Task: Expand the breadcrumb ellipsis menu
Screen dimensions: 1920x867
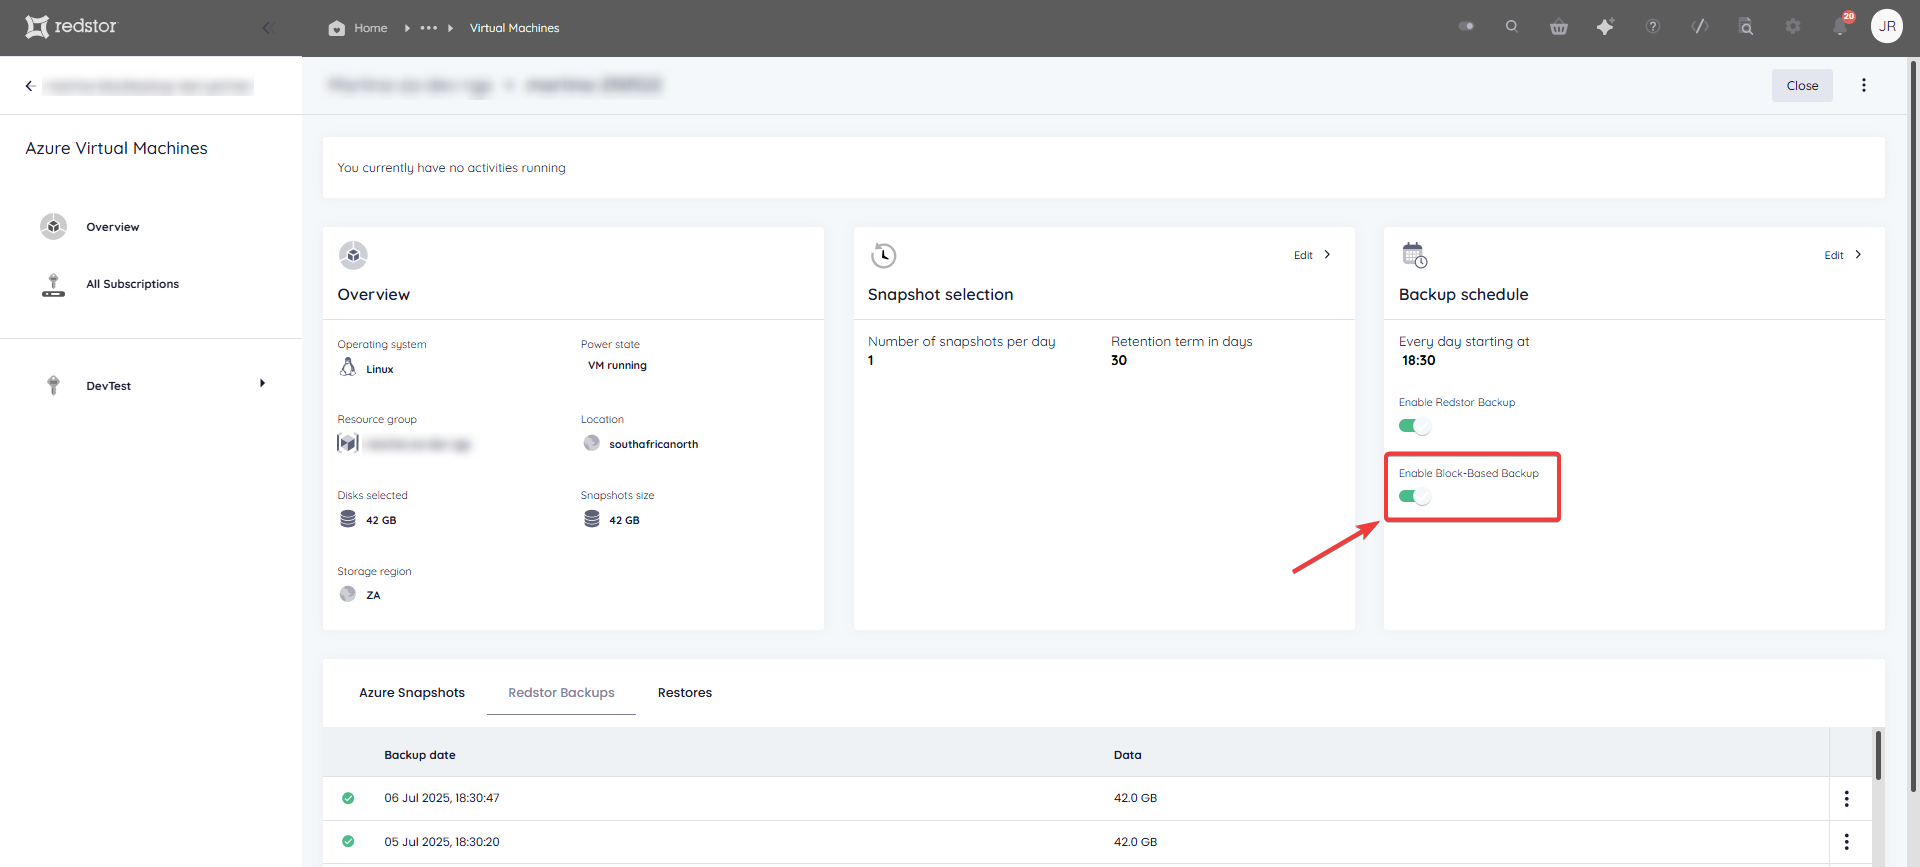Action: click(429, 28)
